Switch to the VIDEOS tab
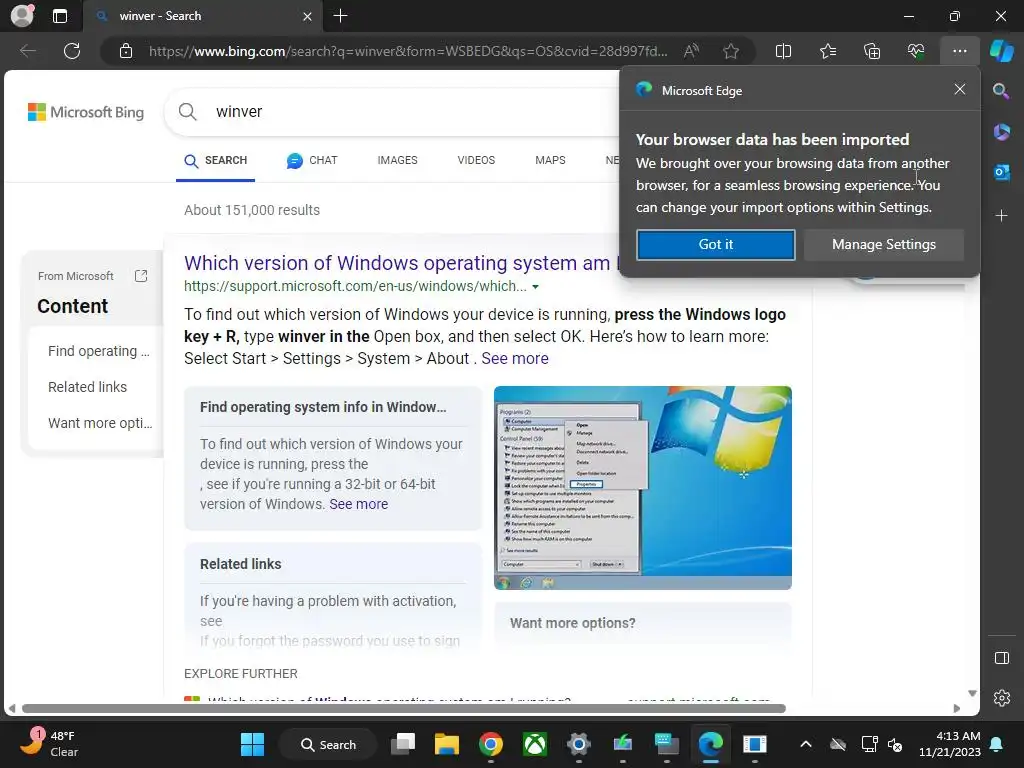This screenshot has height=768, width=1024. 476,161
